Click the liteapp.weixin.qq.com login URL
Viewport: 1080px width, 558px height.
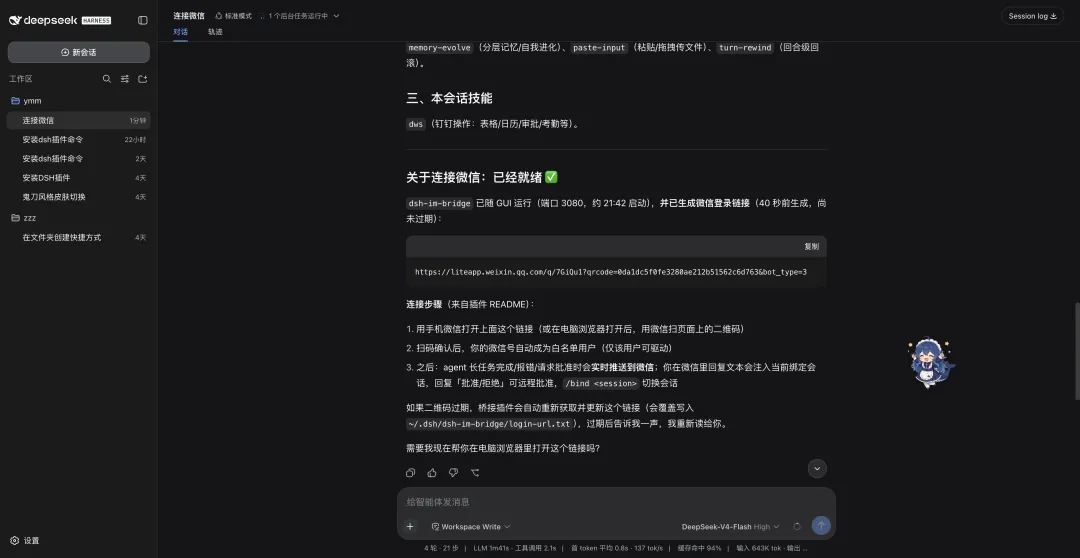[x=610, y=272]
